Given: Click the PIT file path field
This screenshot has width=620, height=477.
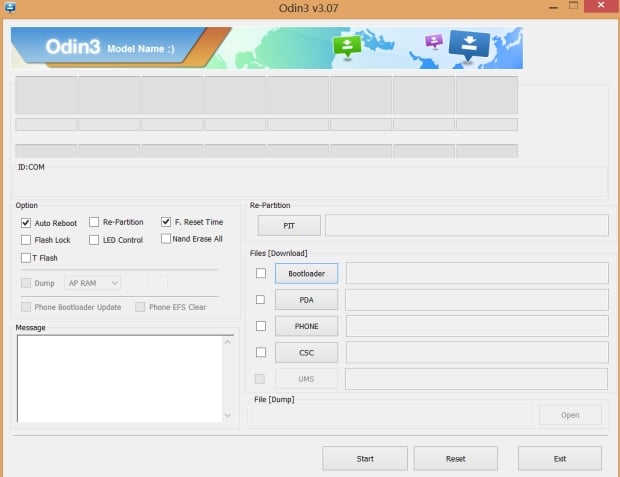Looking at the screenshot, I should tap(467, 225).
